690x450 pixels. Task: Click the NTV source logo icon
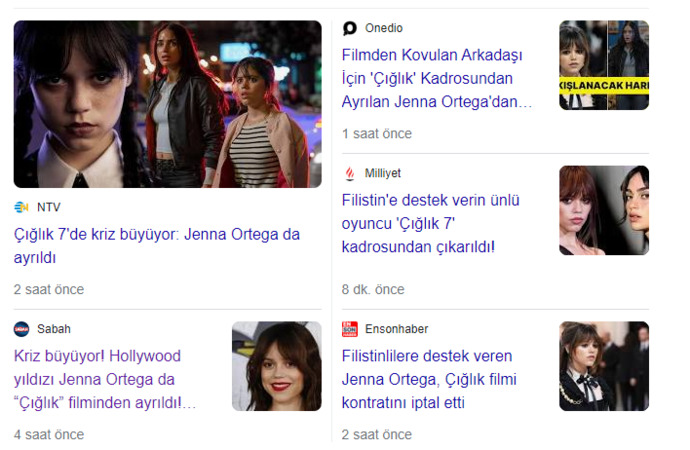click(21, 207)
